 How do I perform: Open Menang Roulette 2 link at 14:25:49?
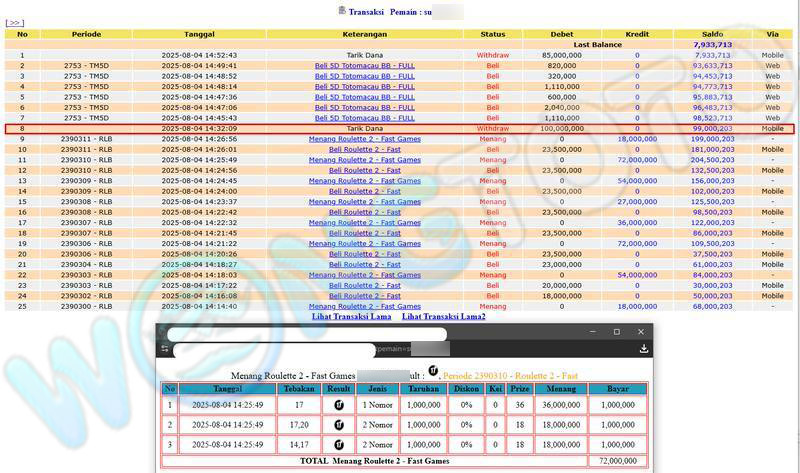pyautogui.click(x=365, y=160)
